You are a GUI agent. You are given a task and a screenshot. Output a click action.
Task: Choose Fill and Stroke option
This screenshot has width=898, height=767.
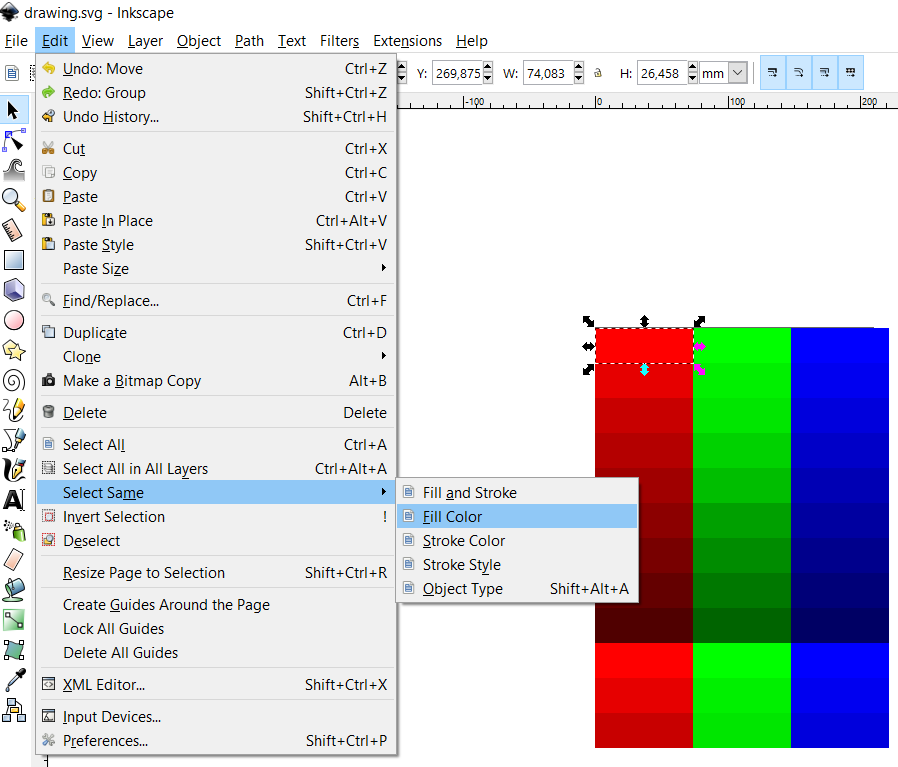coord(517,493)
